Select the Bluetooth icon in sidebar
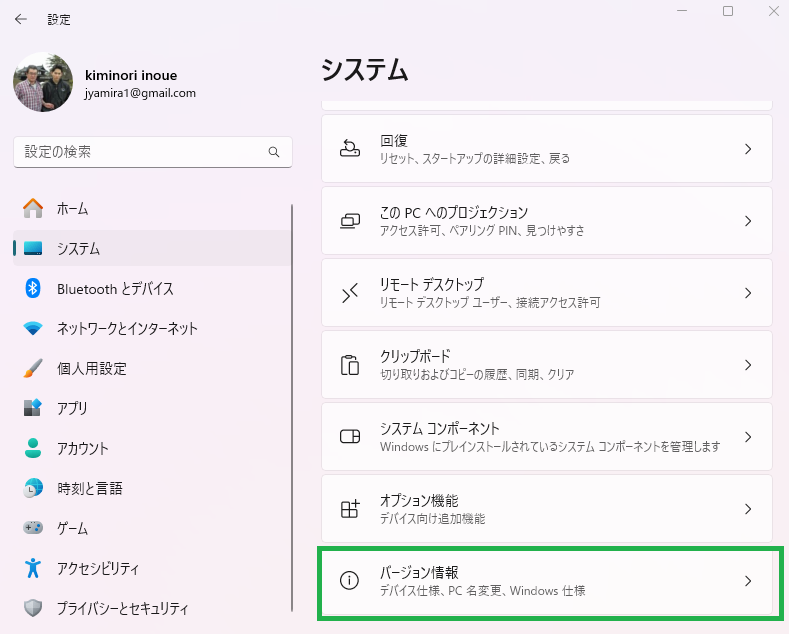Screen dimensions: 789x634 pyautogui.click(x=33, y=288)
